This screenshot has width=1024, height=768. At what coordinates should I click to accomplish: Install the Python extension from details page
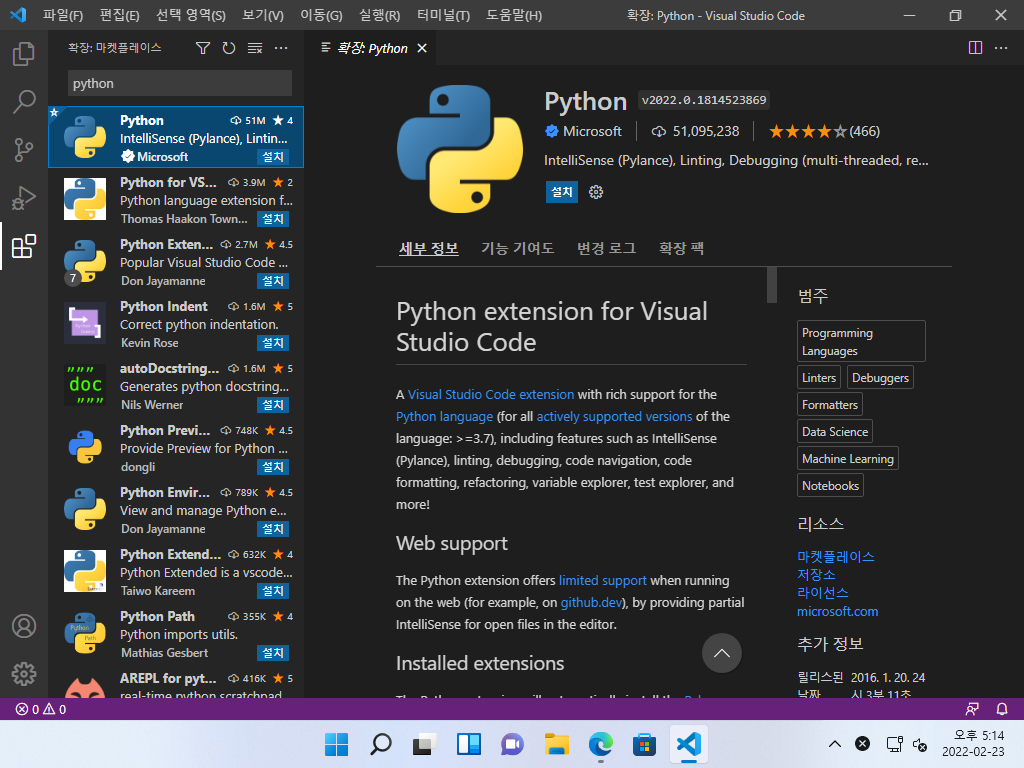tap(562, 192)
